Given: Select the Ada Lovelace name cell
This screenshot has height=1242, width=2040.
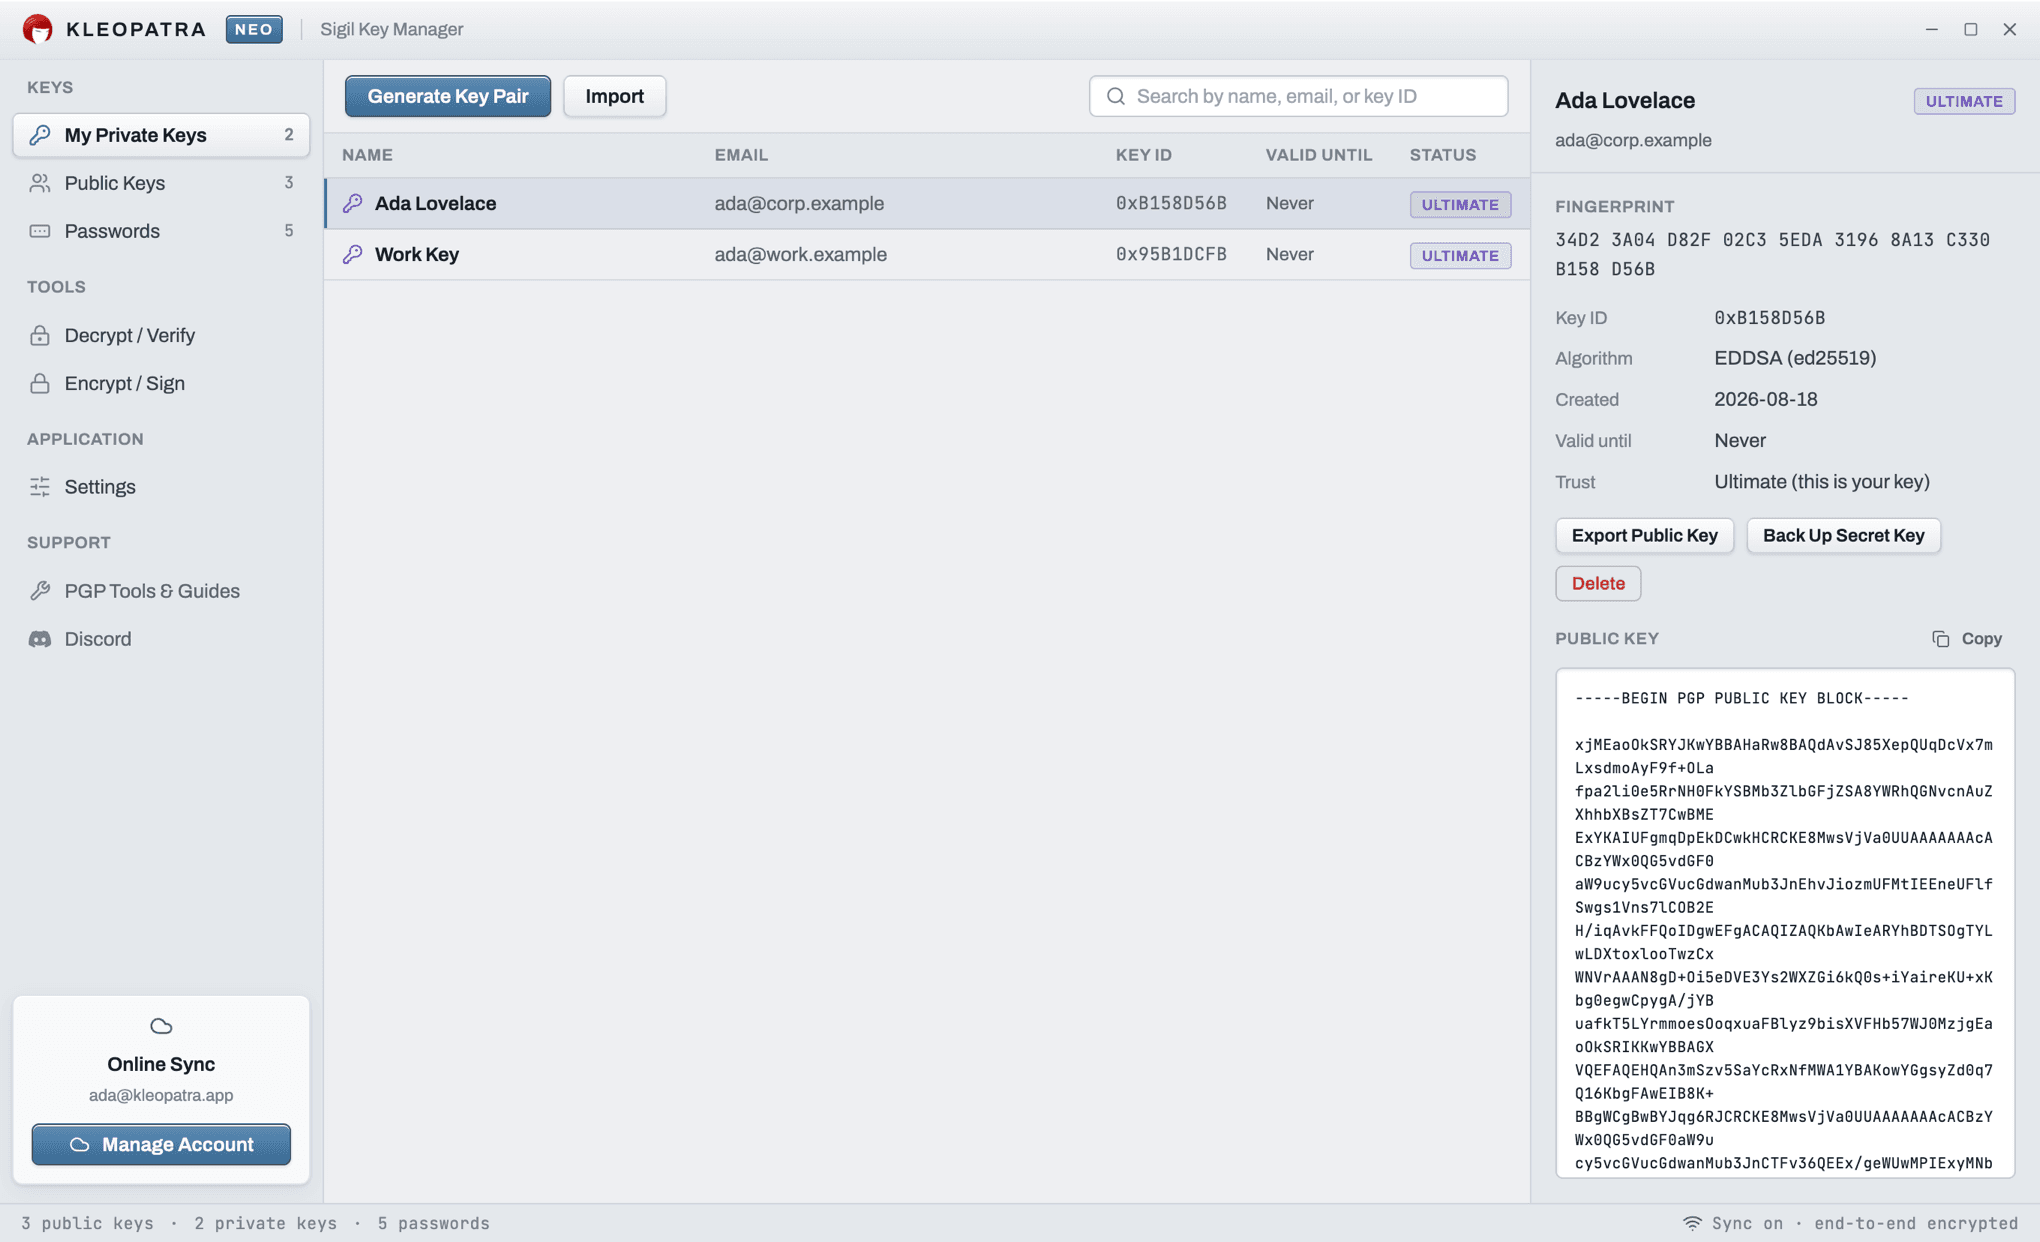Looking at the screenshot, I should click(x=435, y=203).
